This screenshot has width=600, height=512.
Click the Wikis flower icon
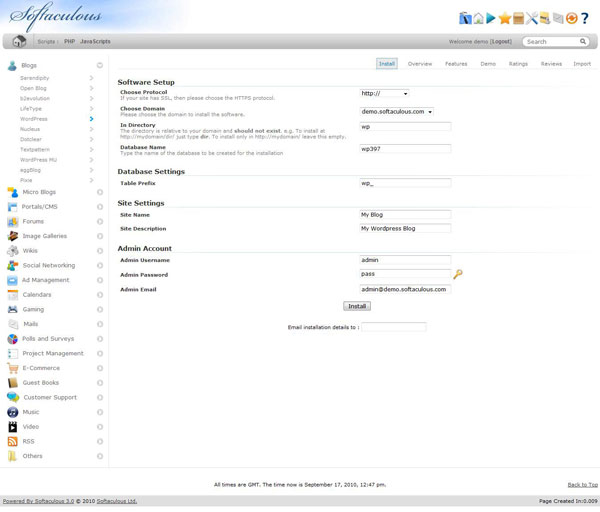pos(12,251)
